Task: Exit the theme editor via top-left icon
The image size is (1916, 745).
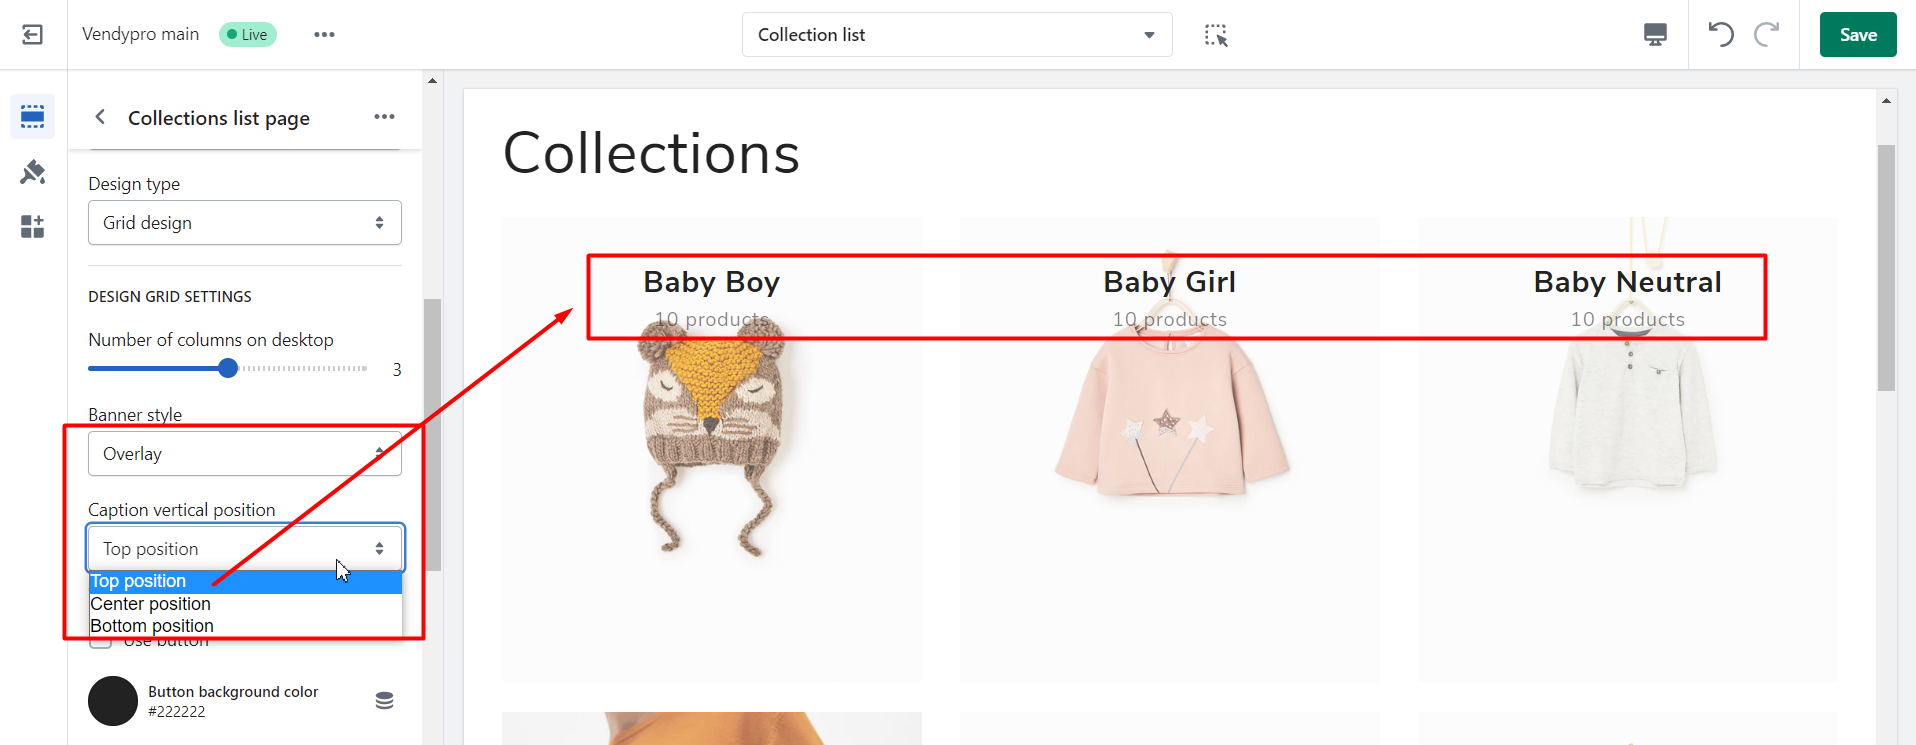Action: 31,33
